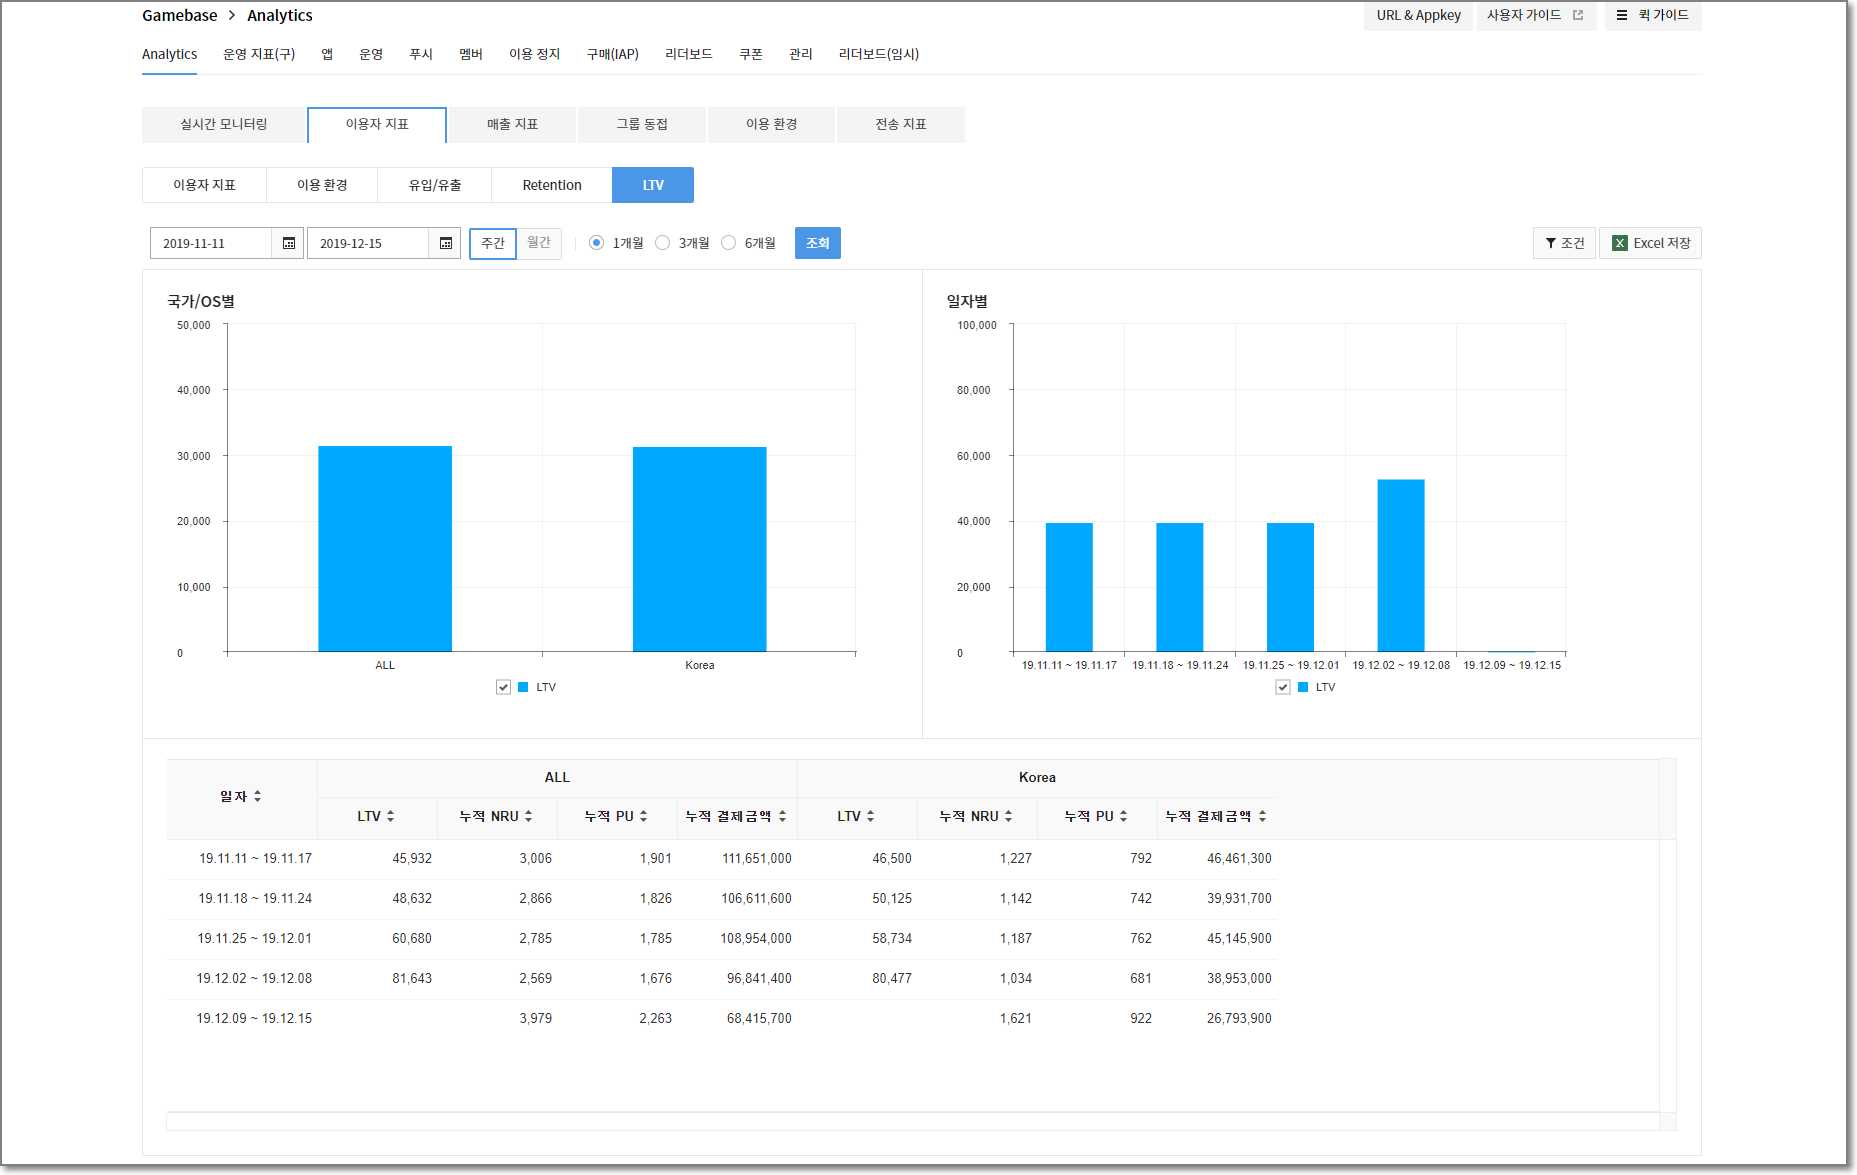Screen dimensions: 1857x1175
Task: Select the LTV sub-tab
Action: [x=653, y=185]
